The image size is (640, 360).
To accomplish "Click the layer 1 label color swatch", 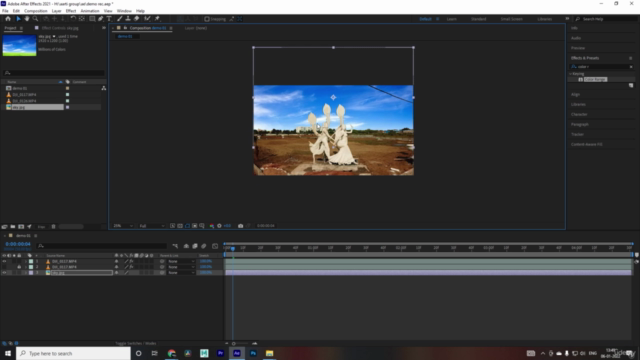I will [x=31, y=261].
